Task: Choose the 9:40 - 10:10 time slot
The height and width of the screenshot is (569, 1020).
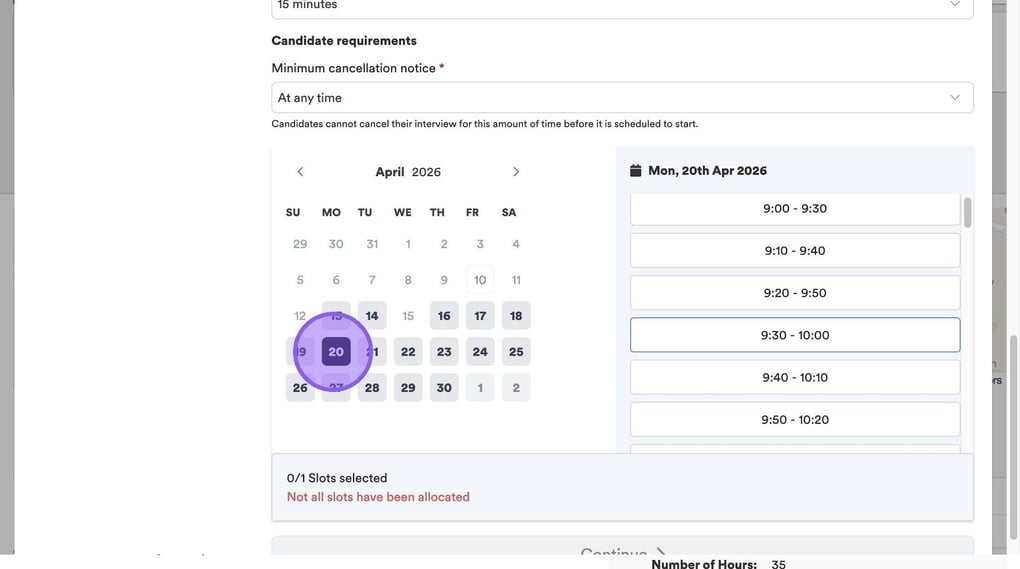Action: click(794, 377)
